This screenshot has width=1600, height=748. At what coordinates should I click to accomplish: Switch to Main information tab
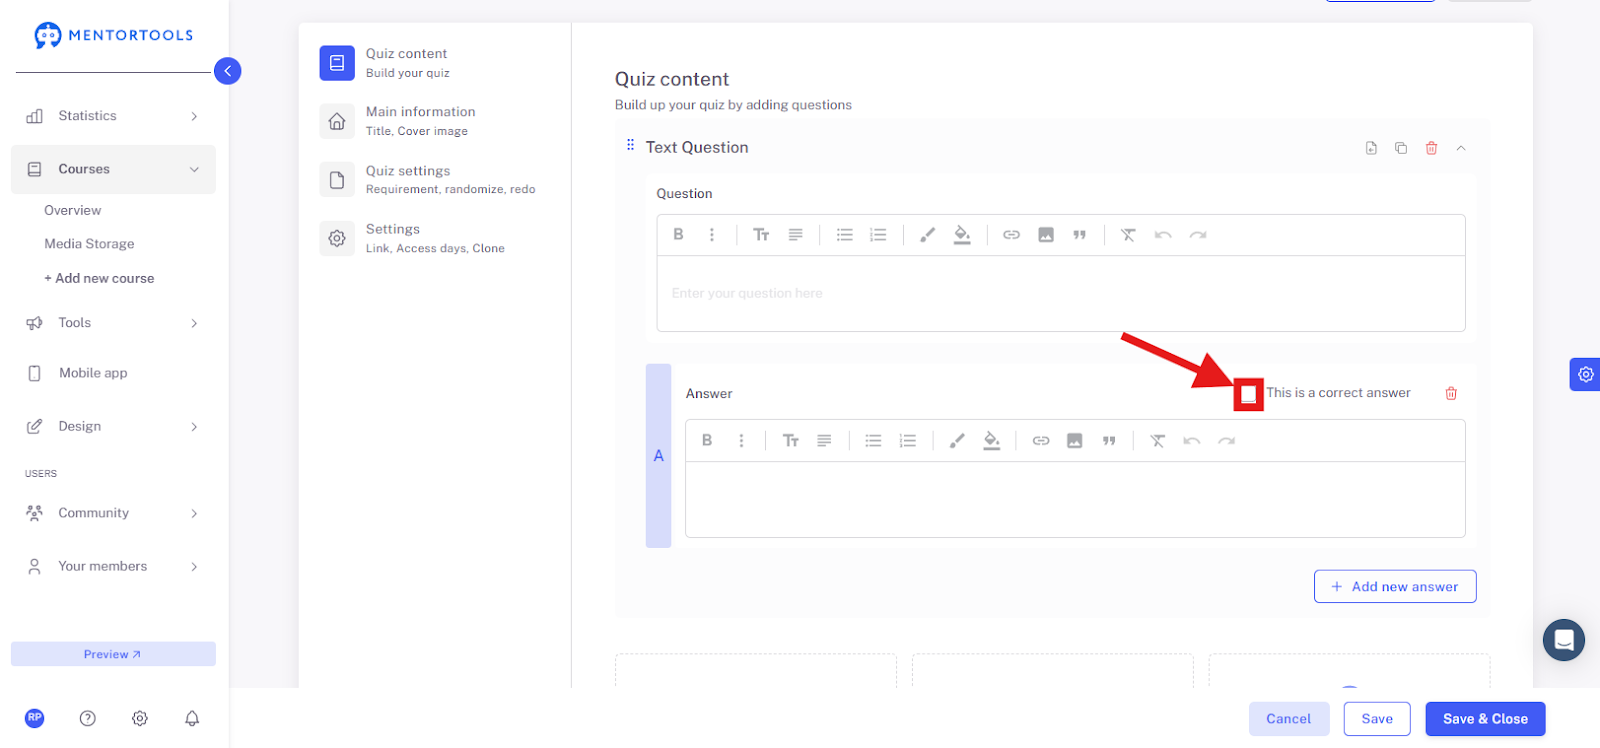(x=434, y=121)
